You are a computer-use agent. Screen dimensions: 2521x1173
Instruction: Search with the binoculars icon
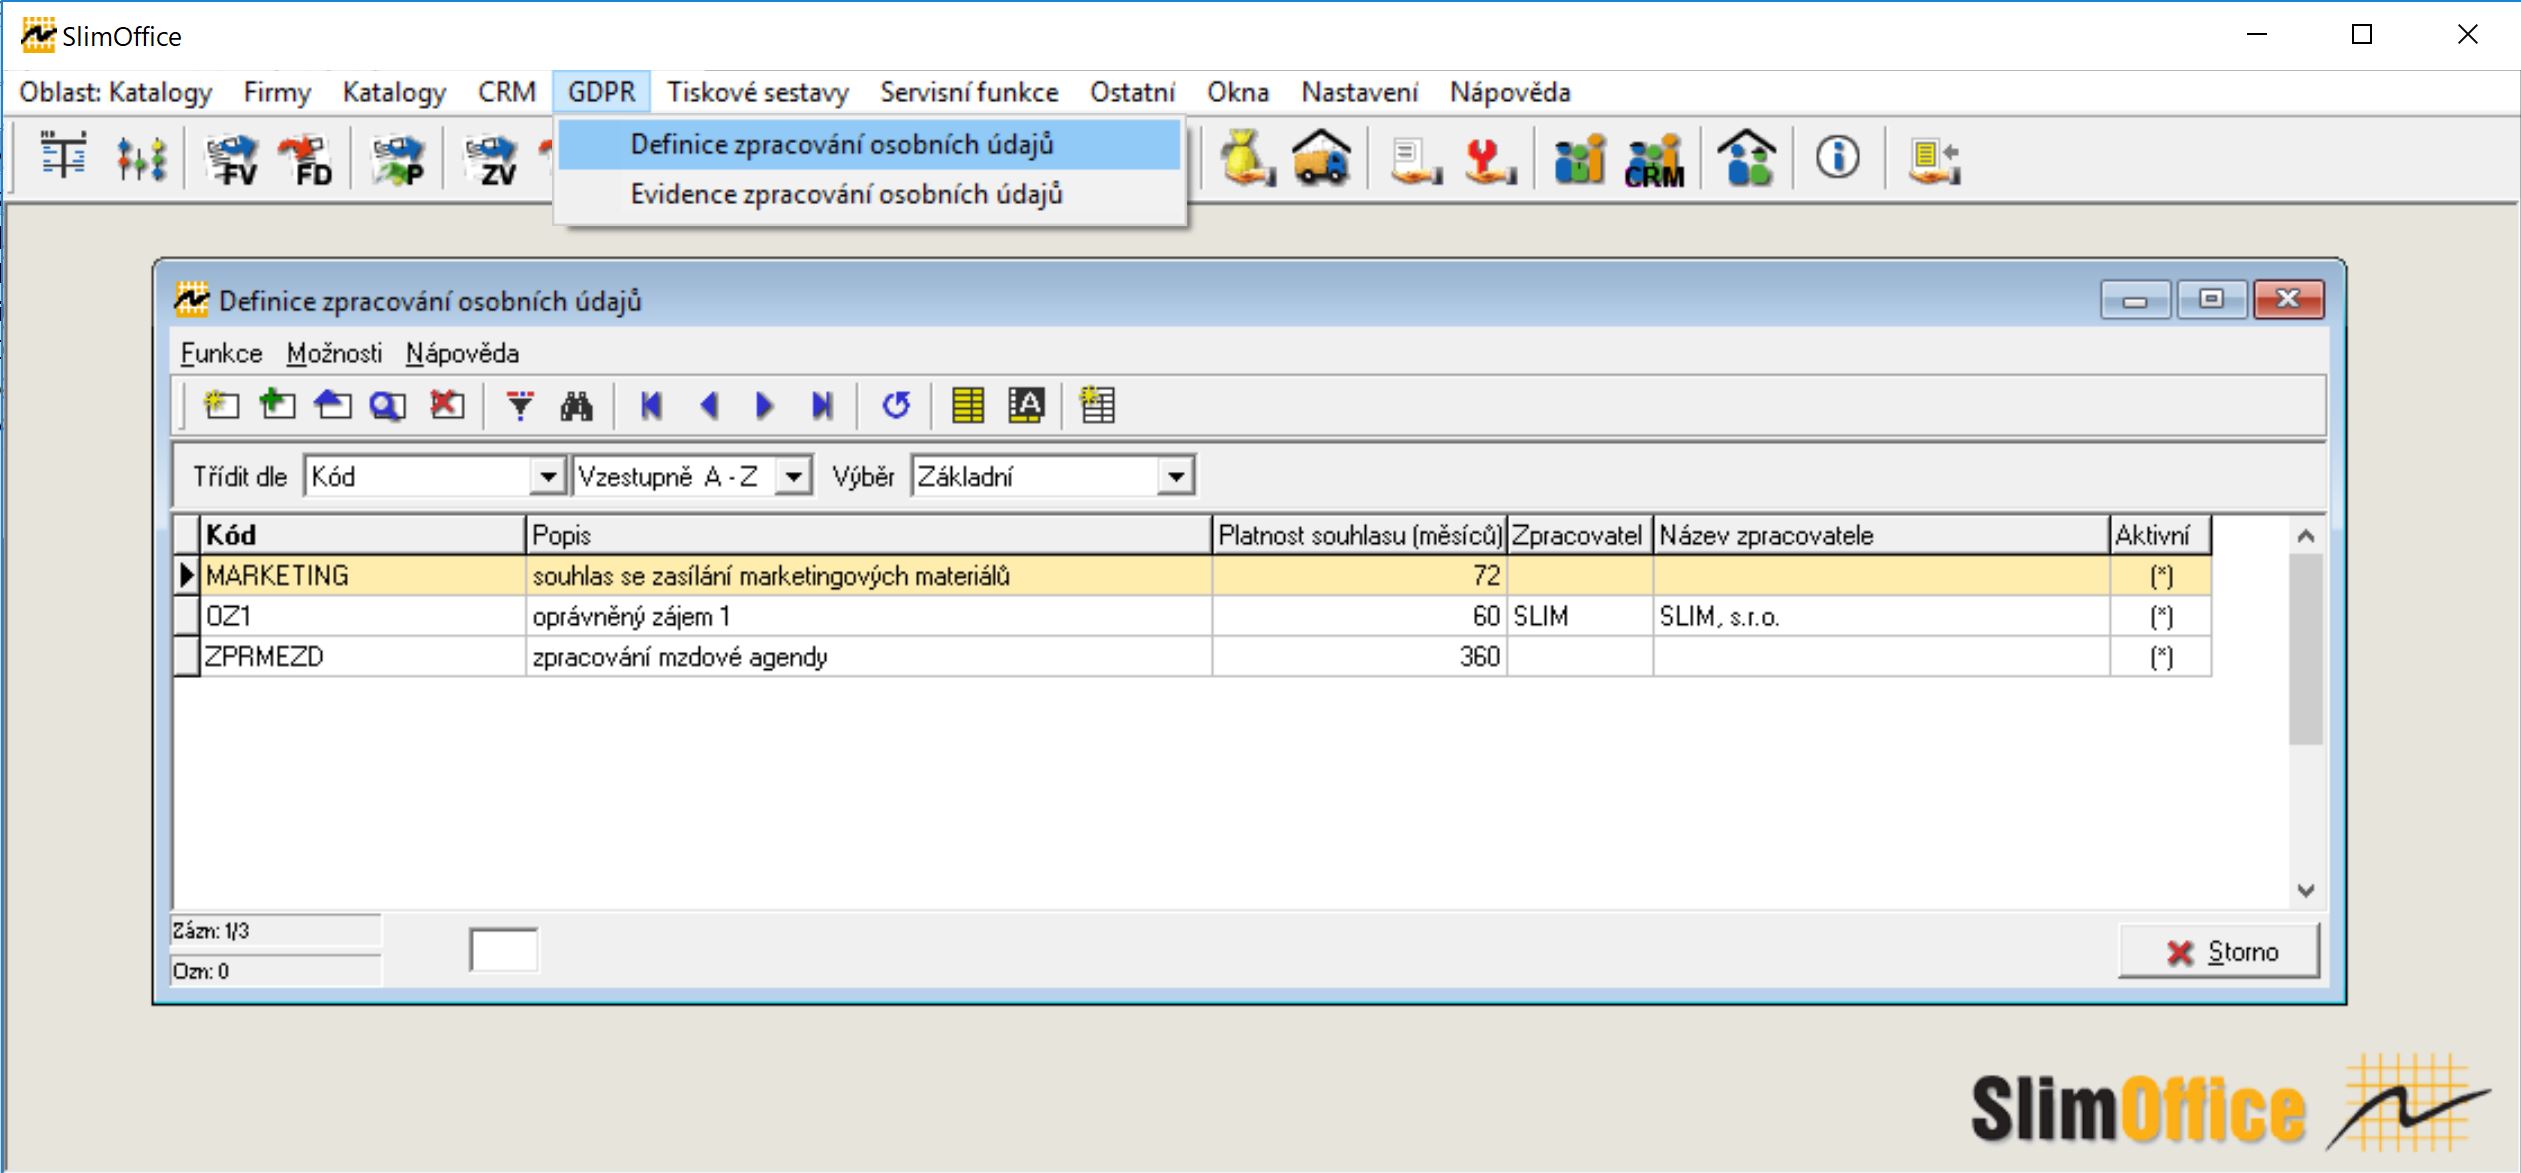pyautogui.click(x=577, y=405)
